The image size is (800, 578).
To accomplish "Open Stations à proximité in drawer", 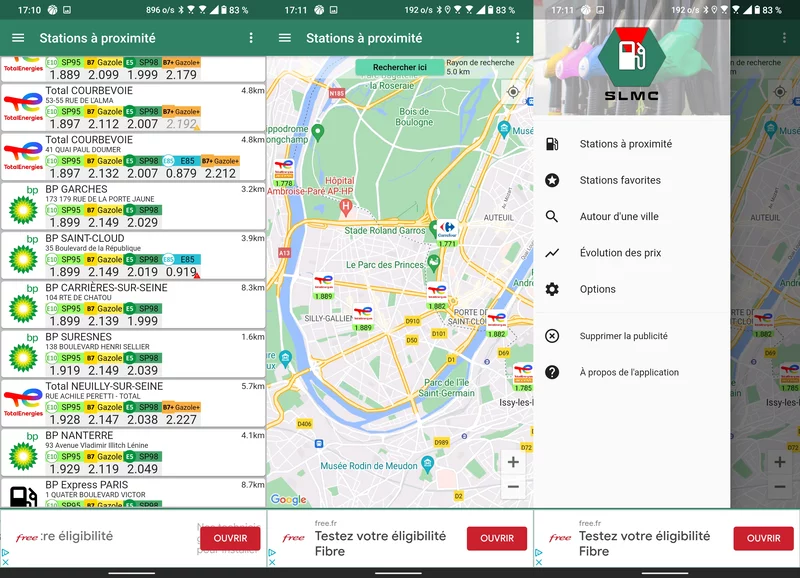I will tap(632, 144).
